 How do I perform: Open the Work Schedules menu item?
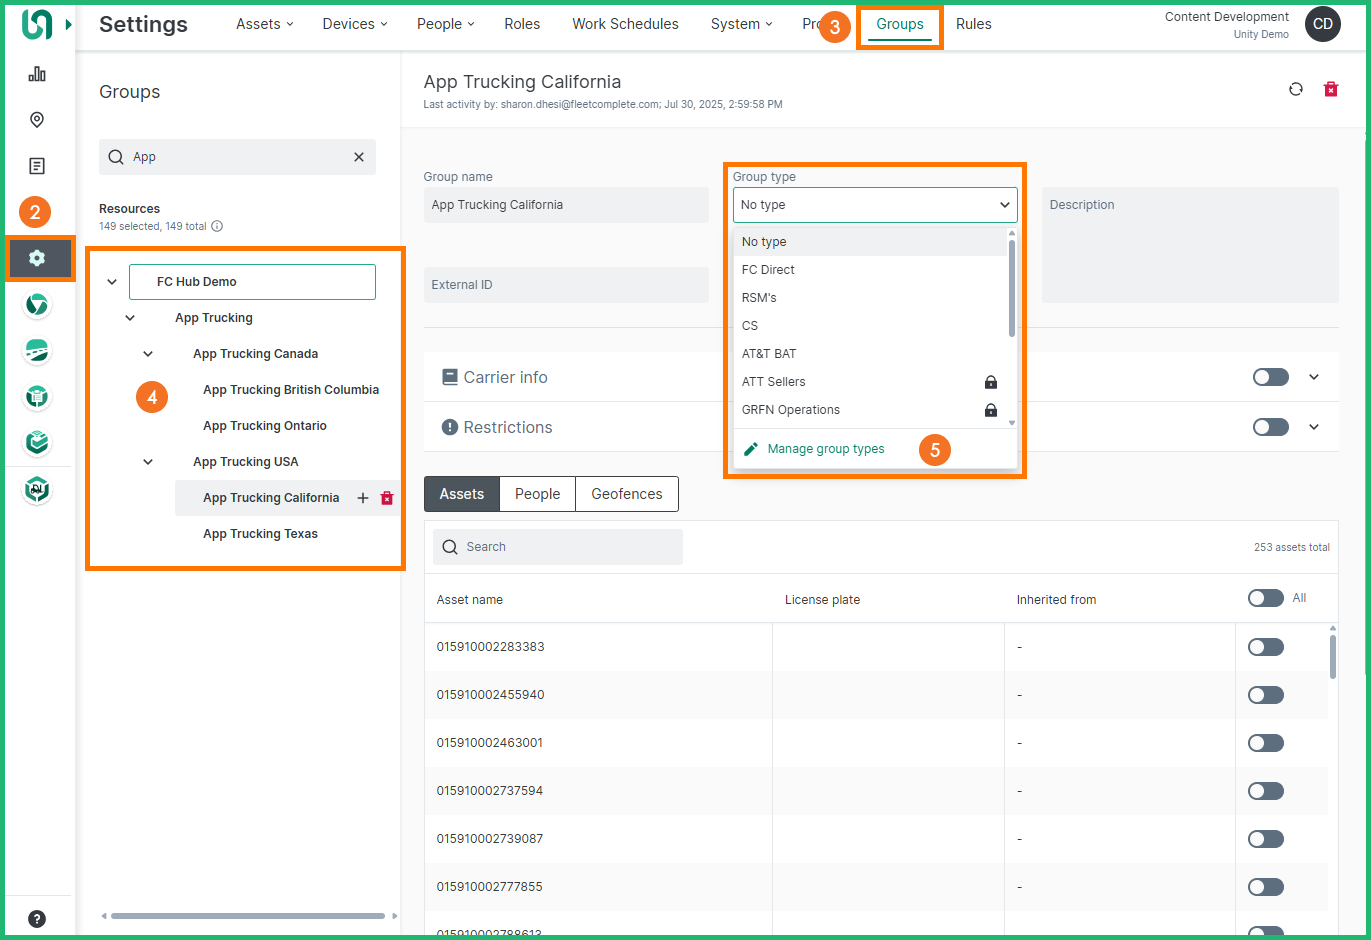[625, 24]
